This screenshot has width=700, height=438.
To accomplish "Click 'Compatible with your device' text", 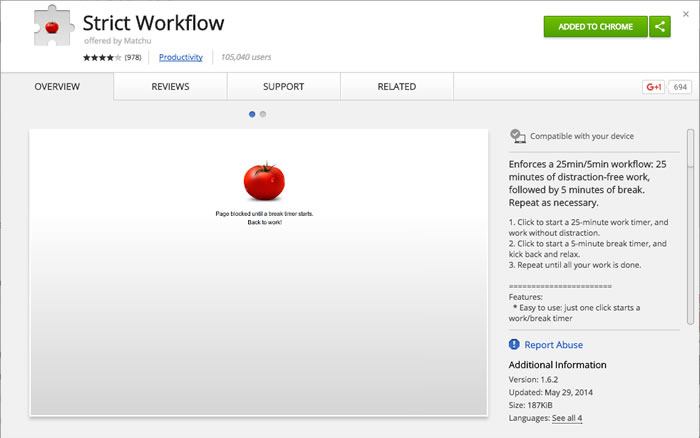I will [582, 136].
